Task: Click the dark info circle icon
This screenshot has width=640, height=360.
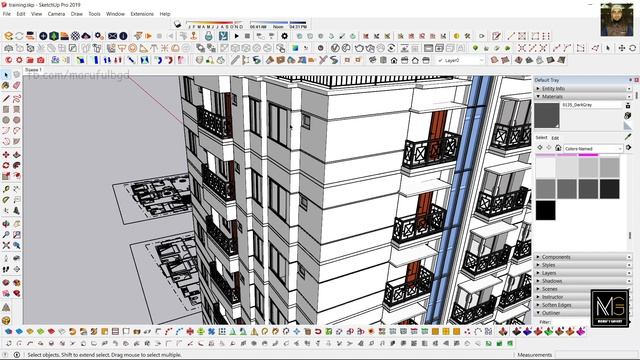Action: pyautogui.click(x=123, y=36)
